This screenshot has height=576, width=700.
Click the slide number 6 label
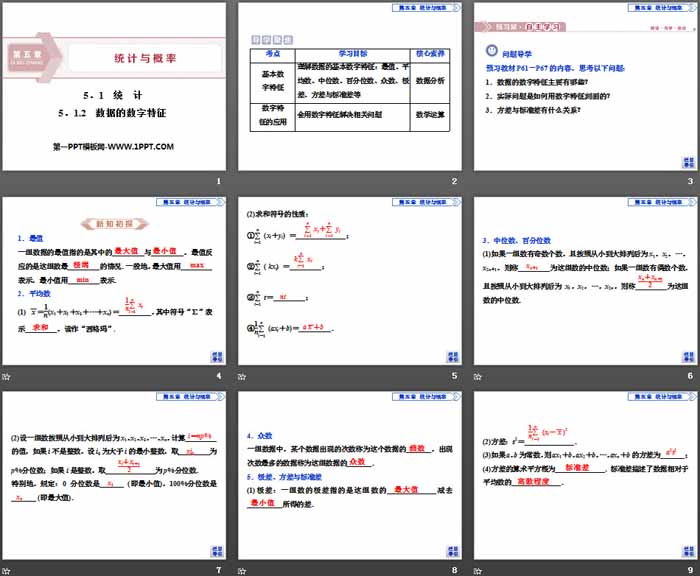pyautogui.click(x=689, y=376)
